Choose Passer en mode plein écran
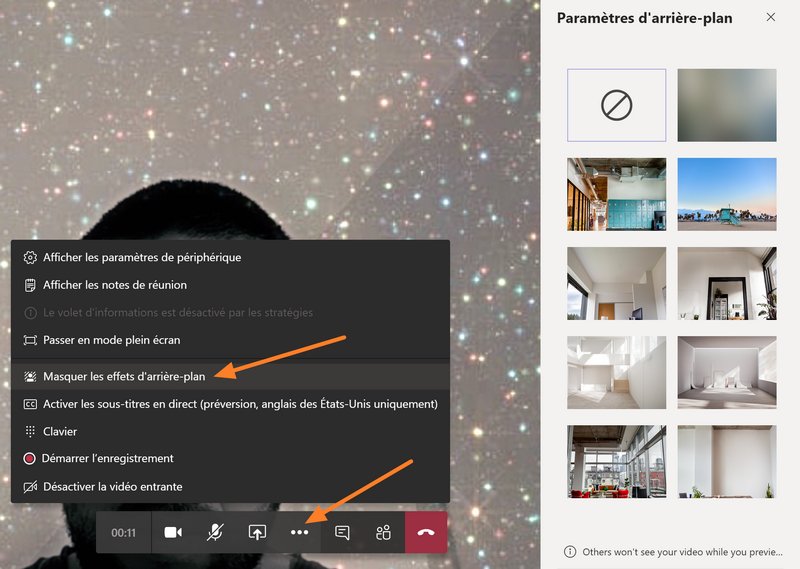Viewport: 800px width, 569px height. tap(230, 340)
